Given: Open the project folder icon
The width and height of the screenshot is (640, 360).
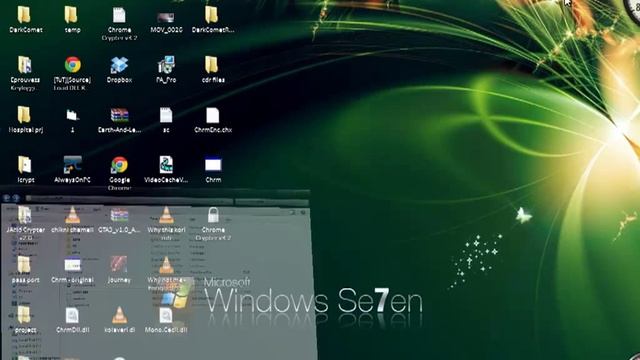Looking at the screenshot, I should (24, 315).
